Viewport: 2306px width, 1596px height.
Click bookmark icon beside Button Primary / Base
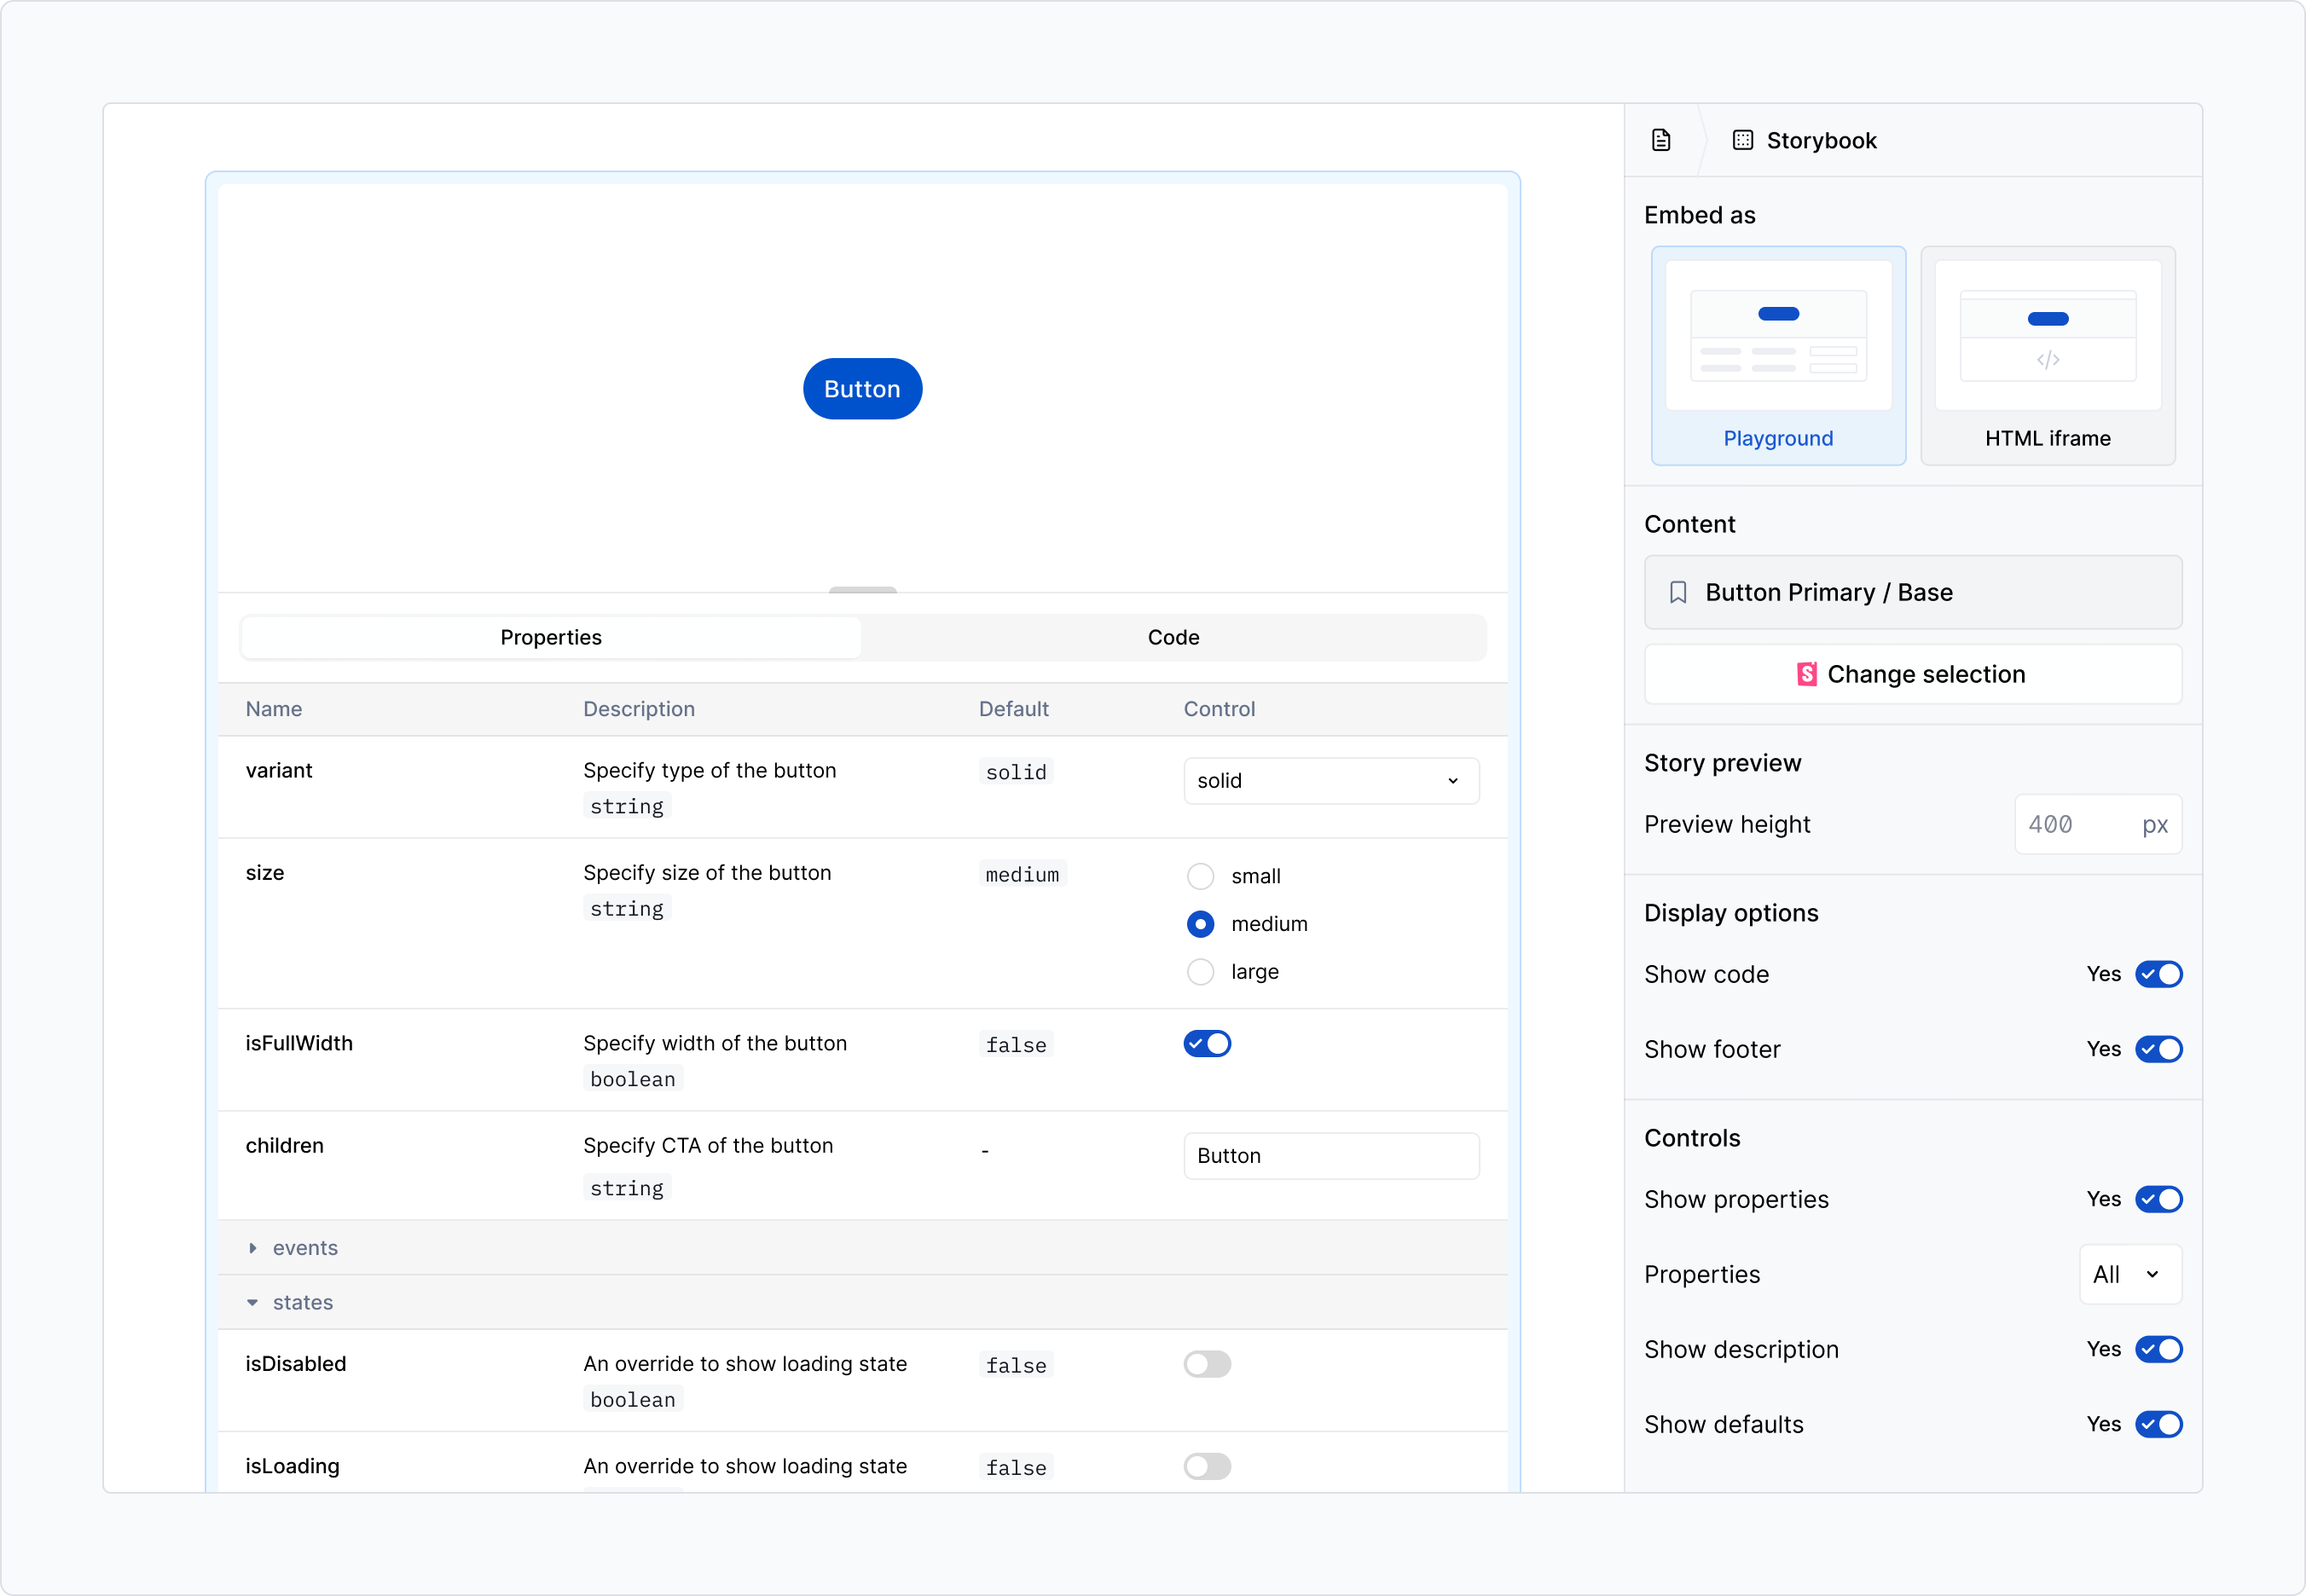[x=1678, y=593]
